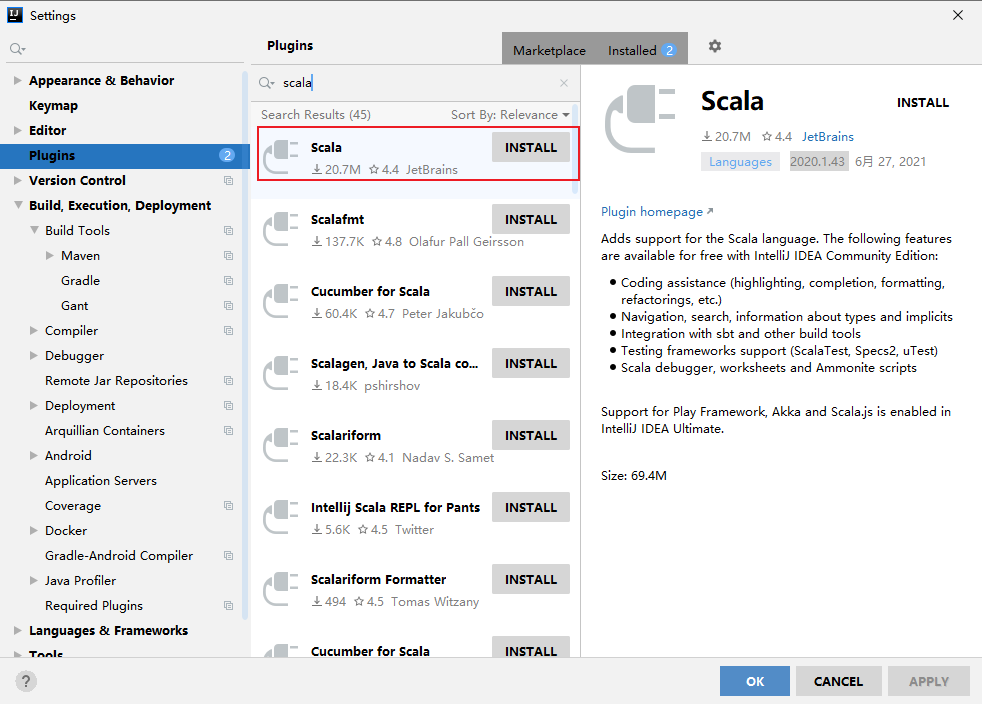982x704 pixels.
Task: Switch to the Installed tab
Action: 641,50
